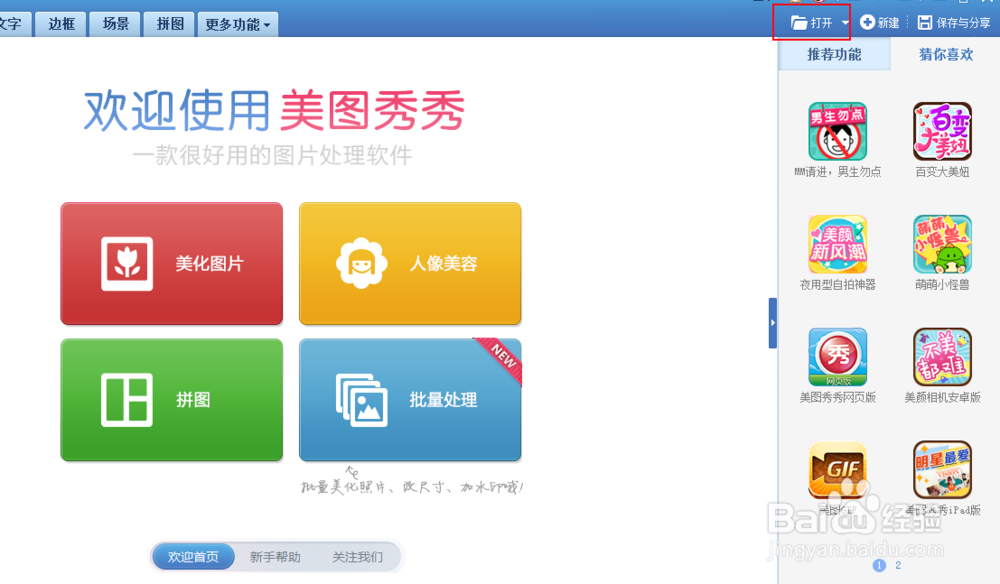Image resolution: width=1000 pixels, height=584 pixels.
Task: Open the 批量处理 batch processing feature
Action: click(x=410, y=400)
